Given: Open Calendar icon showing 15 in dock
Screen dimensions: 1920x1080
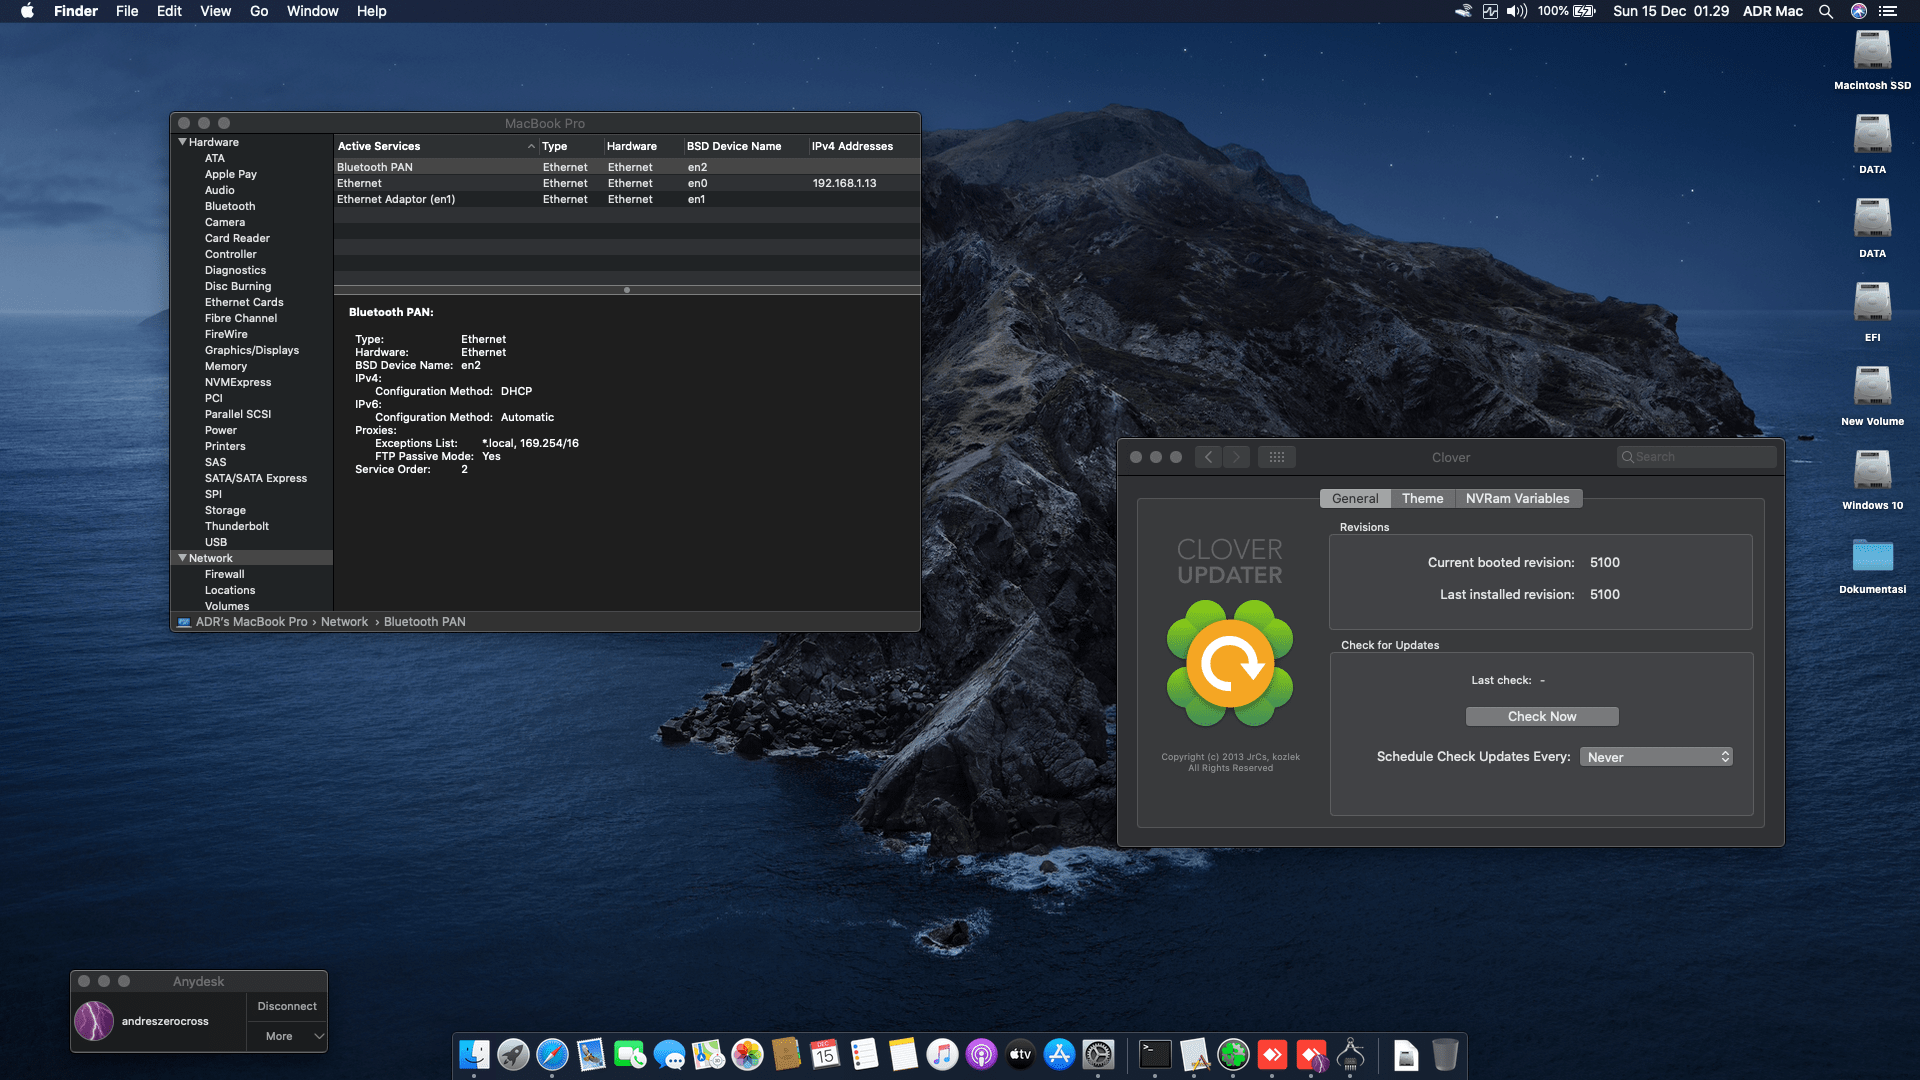Looking at the screenshot, I should pyautogui.click(x=825, y=1054).
